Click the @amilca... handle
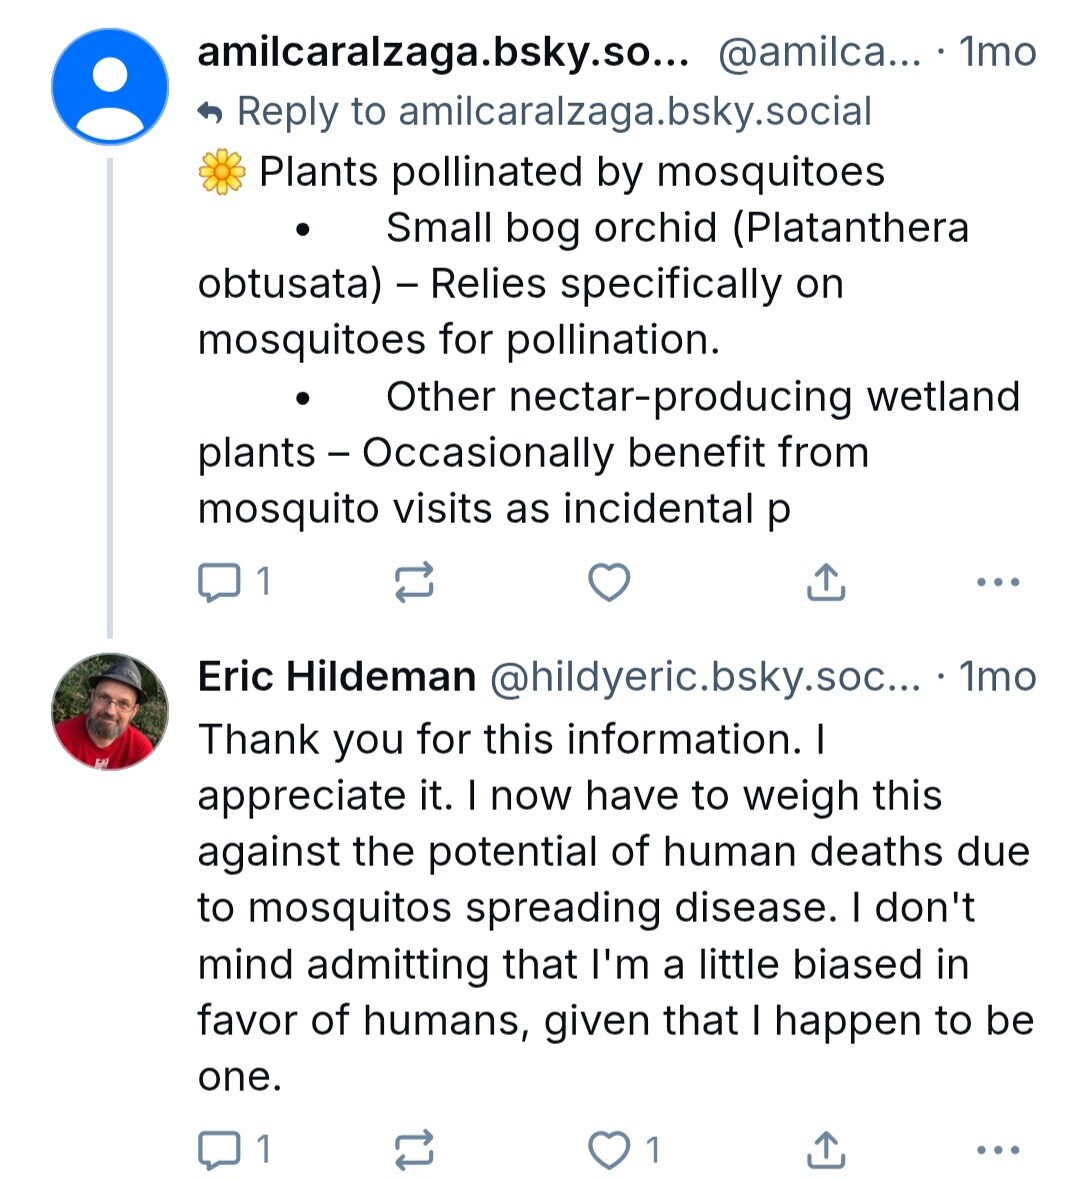 [x=819, y=52]
